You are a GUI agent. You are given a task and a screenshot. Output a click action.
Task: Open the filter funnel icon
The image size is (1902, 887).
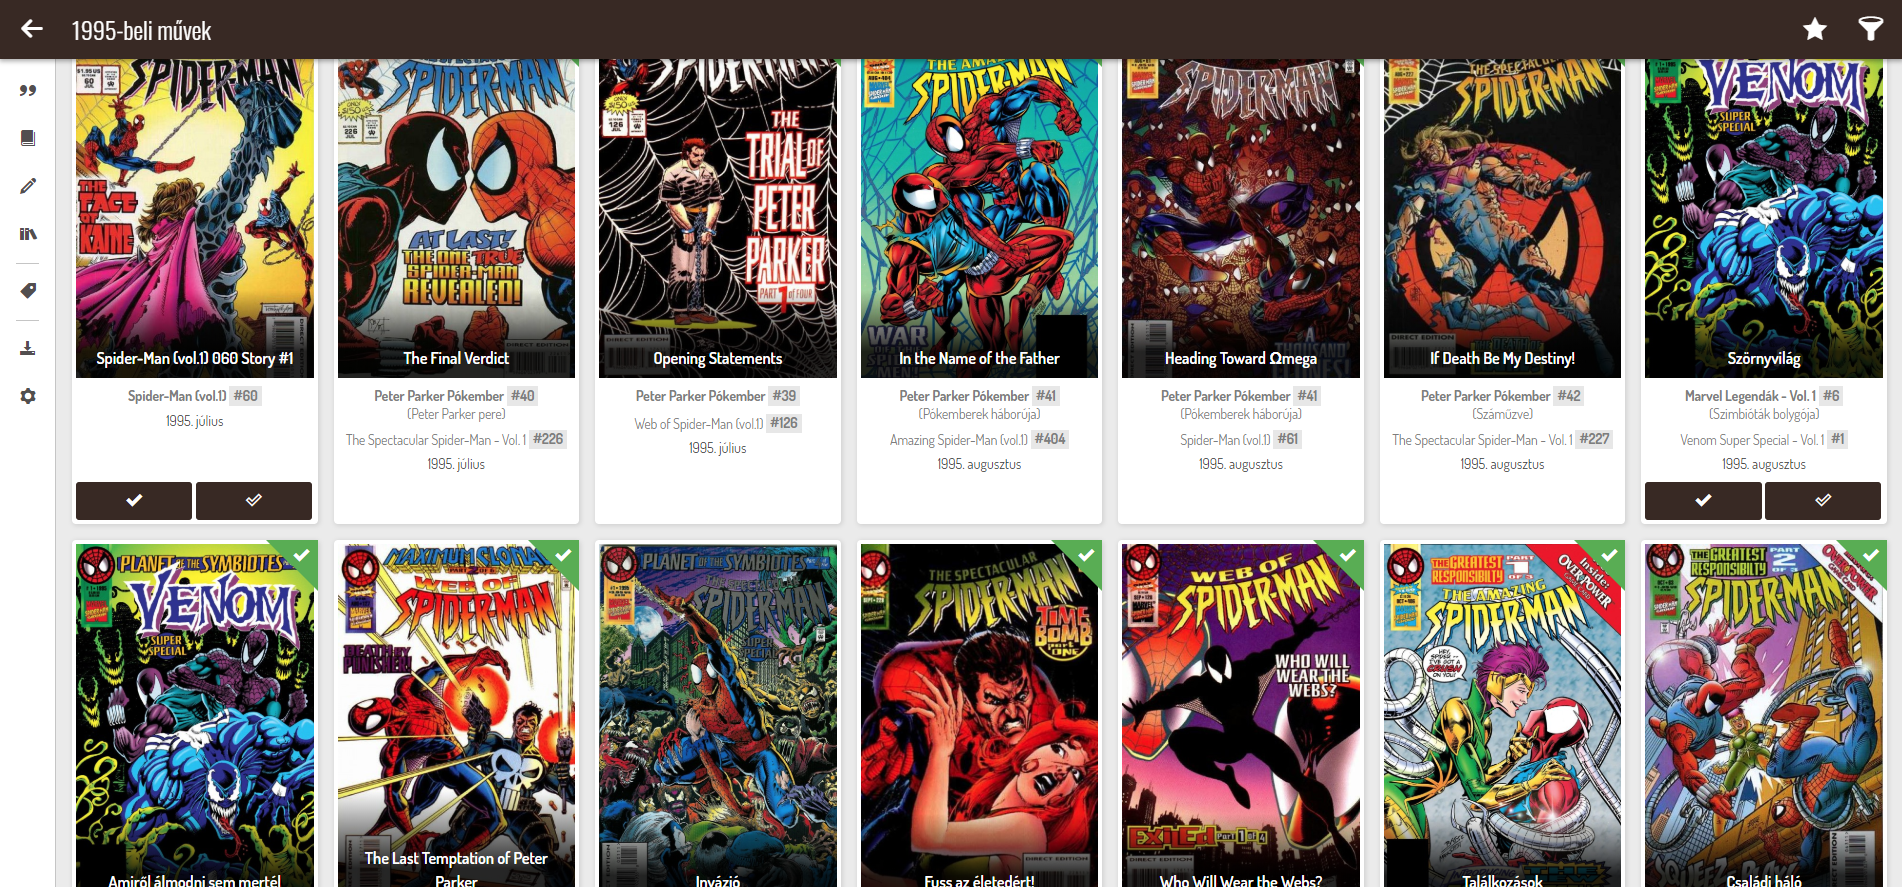(1870, 29)
